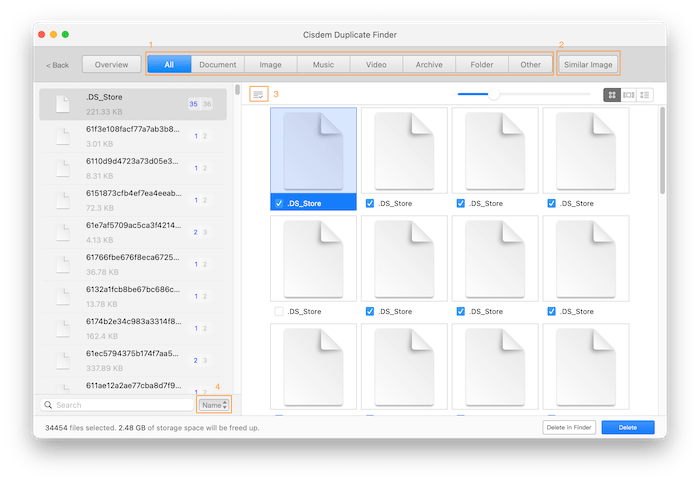
Task: Click the Delete in Finder button
Action: (569, 427)
